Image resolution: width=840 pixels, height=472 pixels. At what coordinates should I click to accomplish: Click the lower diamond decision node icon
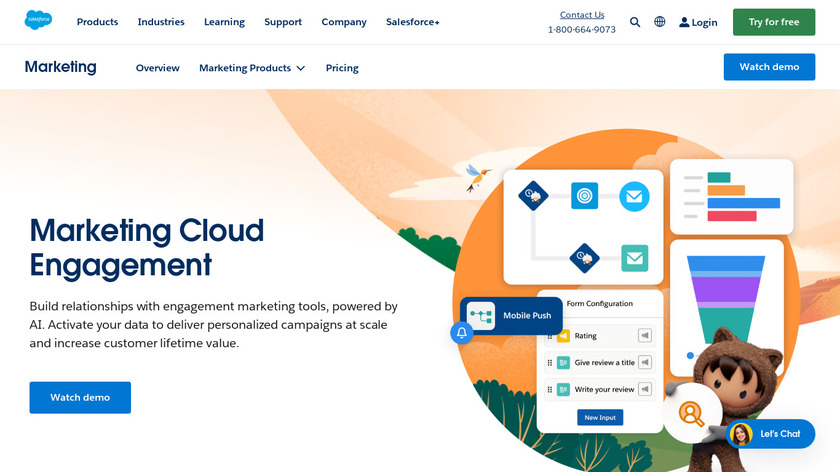(584, 258)
